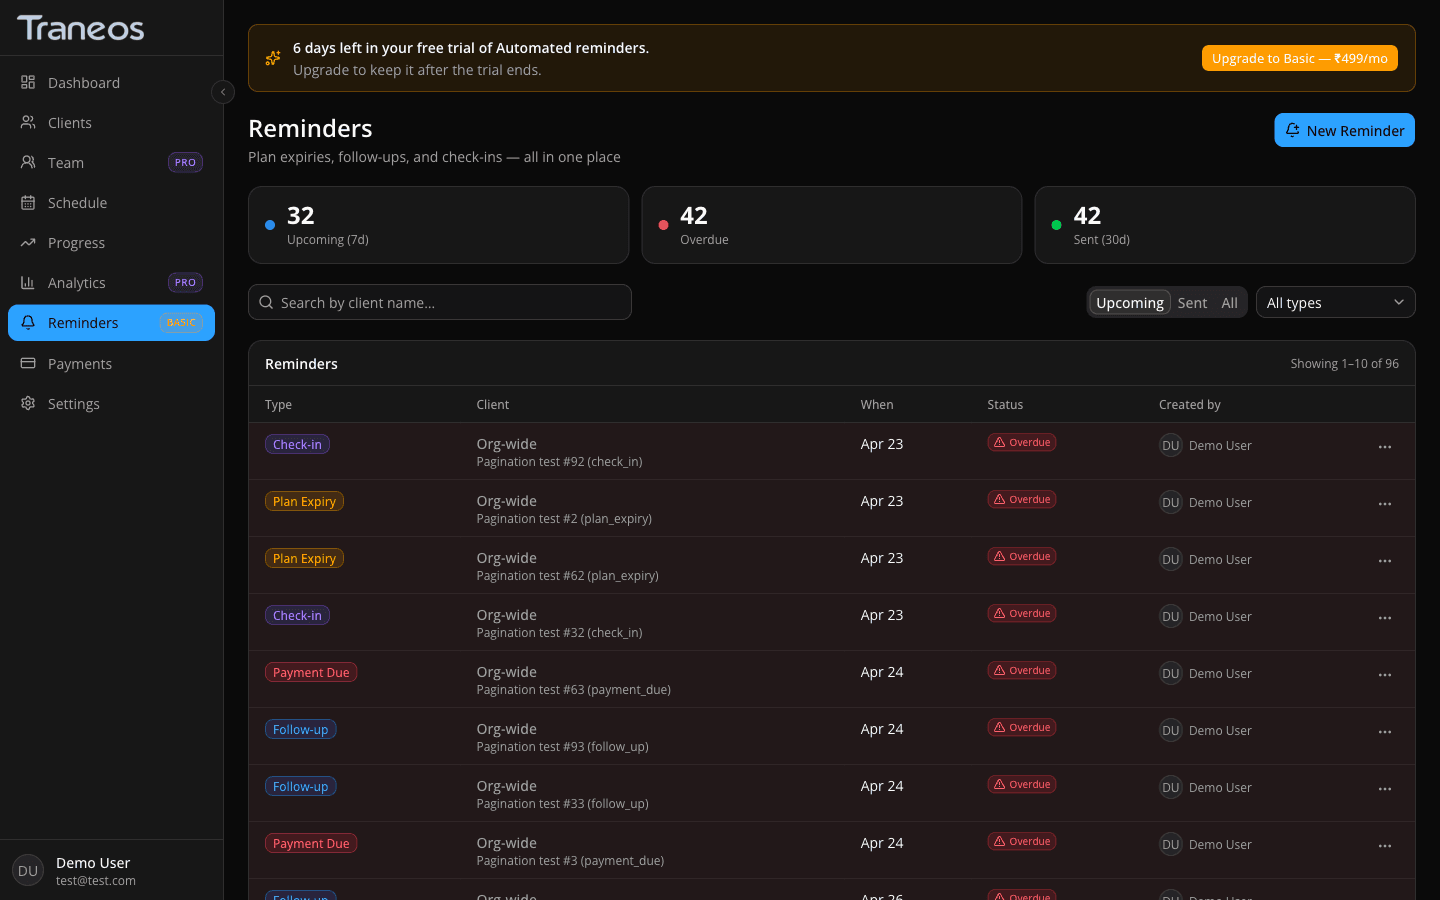Click DU avatar in test #62 row

point(1171,559)
